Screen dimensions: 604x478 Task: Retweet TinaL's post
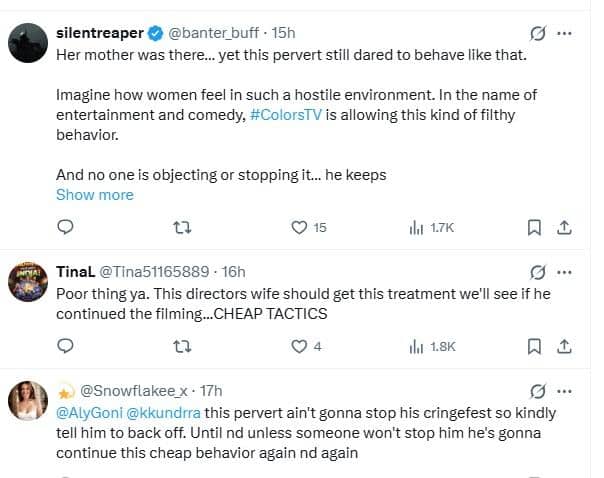pyautogui.click(x=181, y=346)
